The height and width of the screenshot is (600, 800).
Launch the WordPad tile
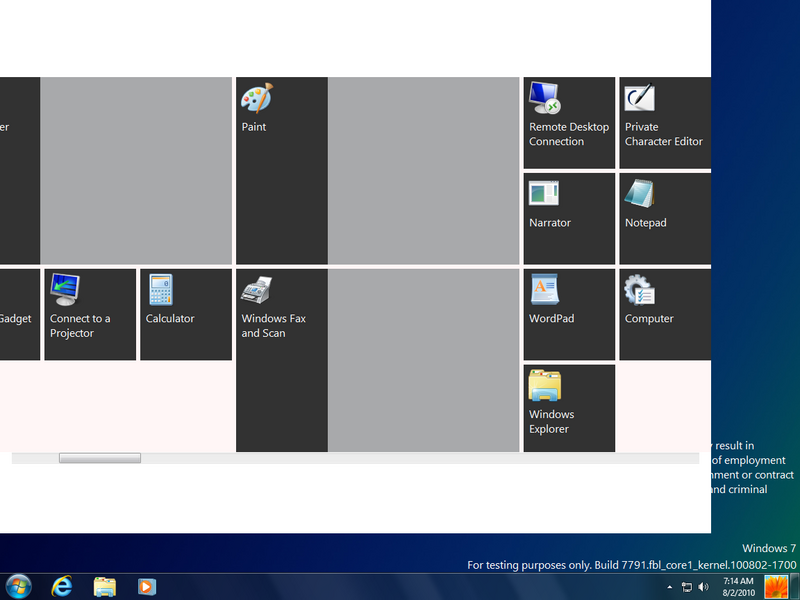(x=569, y=314)
